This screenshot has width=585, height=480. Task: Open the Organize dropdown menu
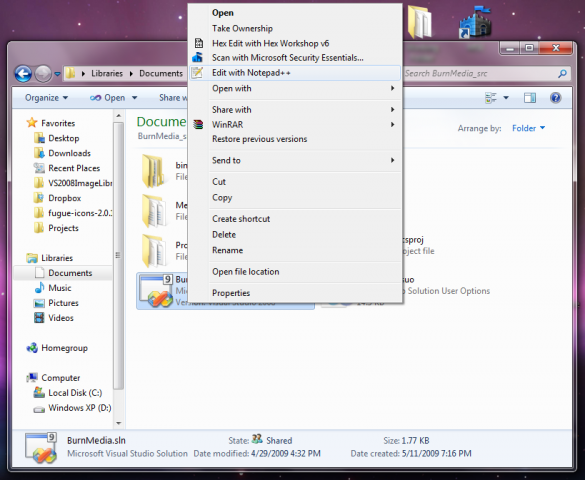[x=46, y=98]
